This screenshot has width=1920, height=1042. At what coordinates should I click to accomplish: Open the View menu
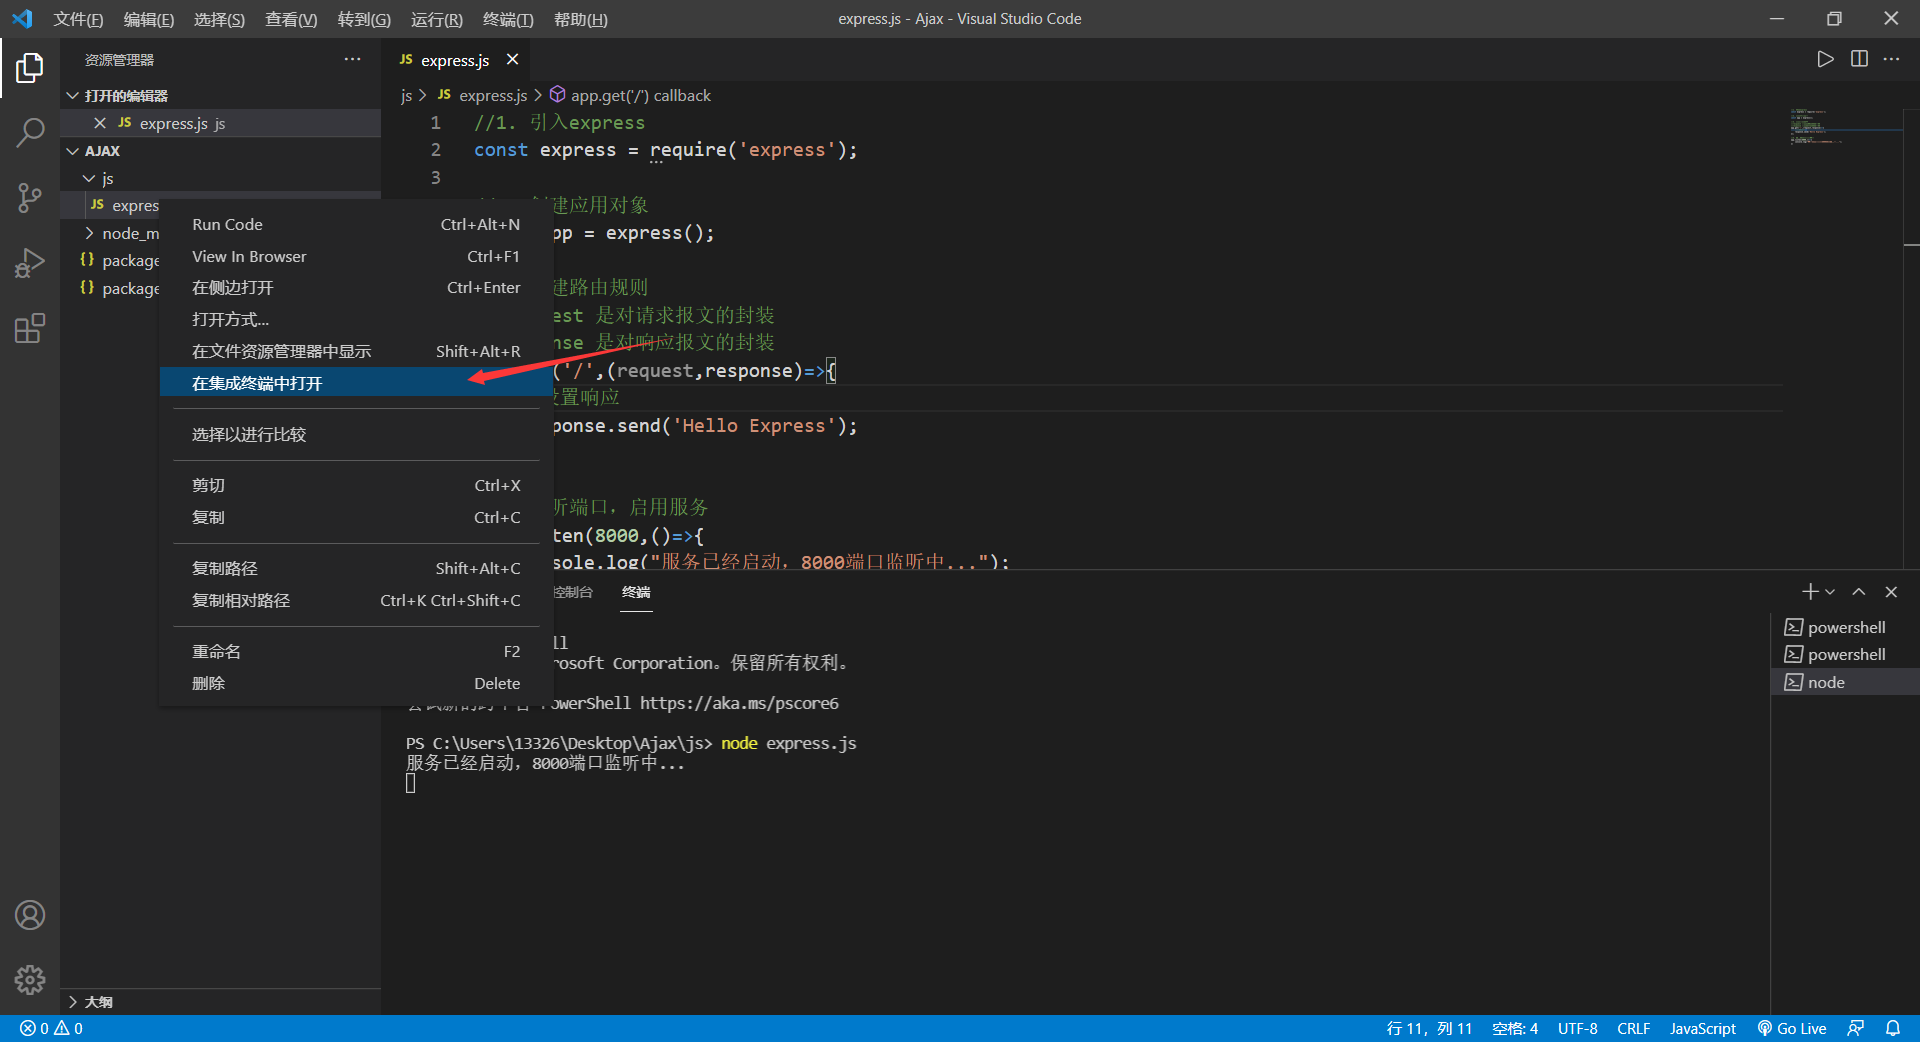pos(291,19)
